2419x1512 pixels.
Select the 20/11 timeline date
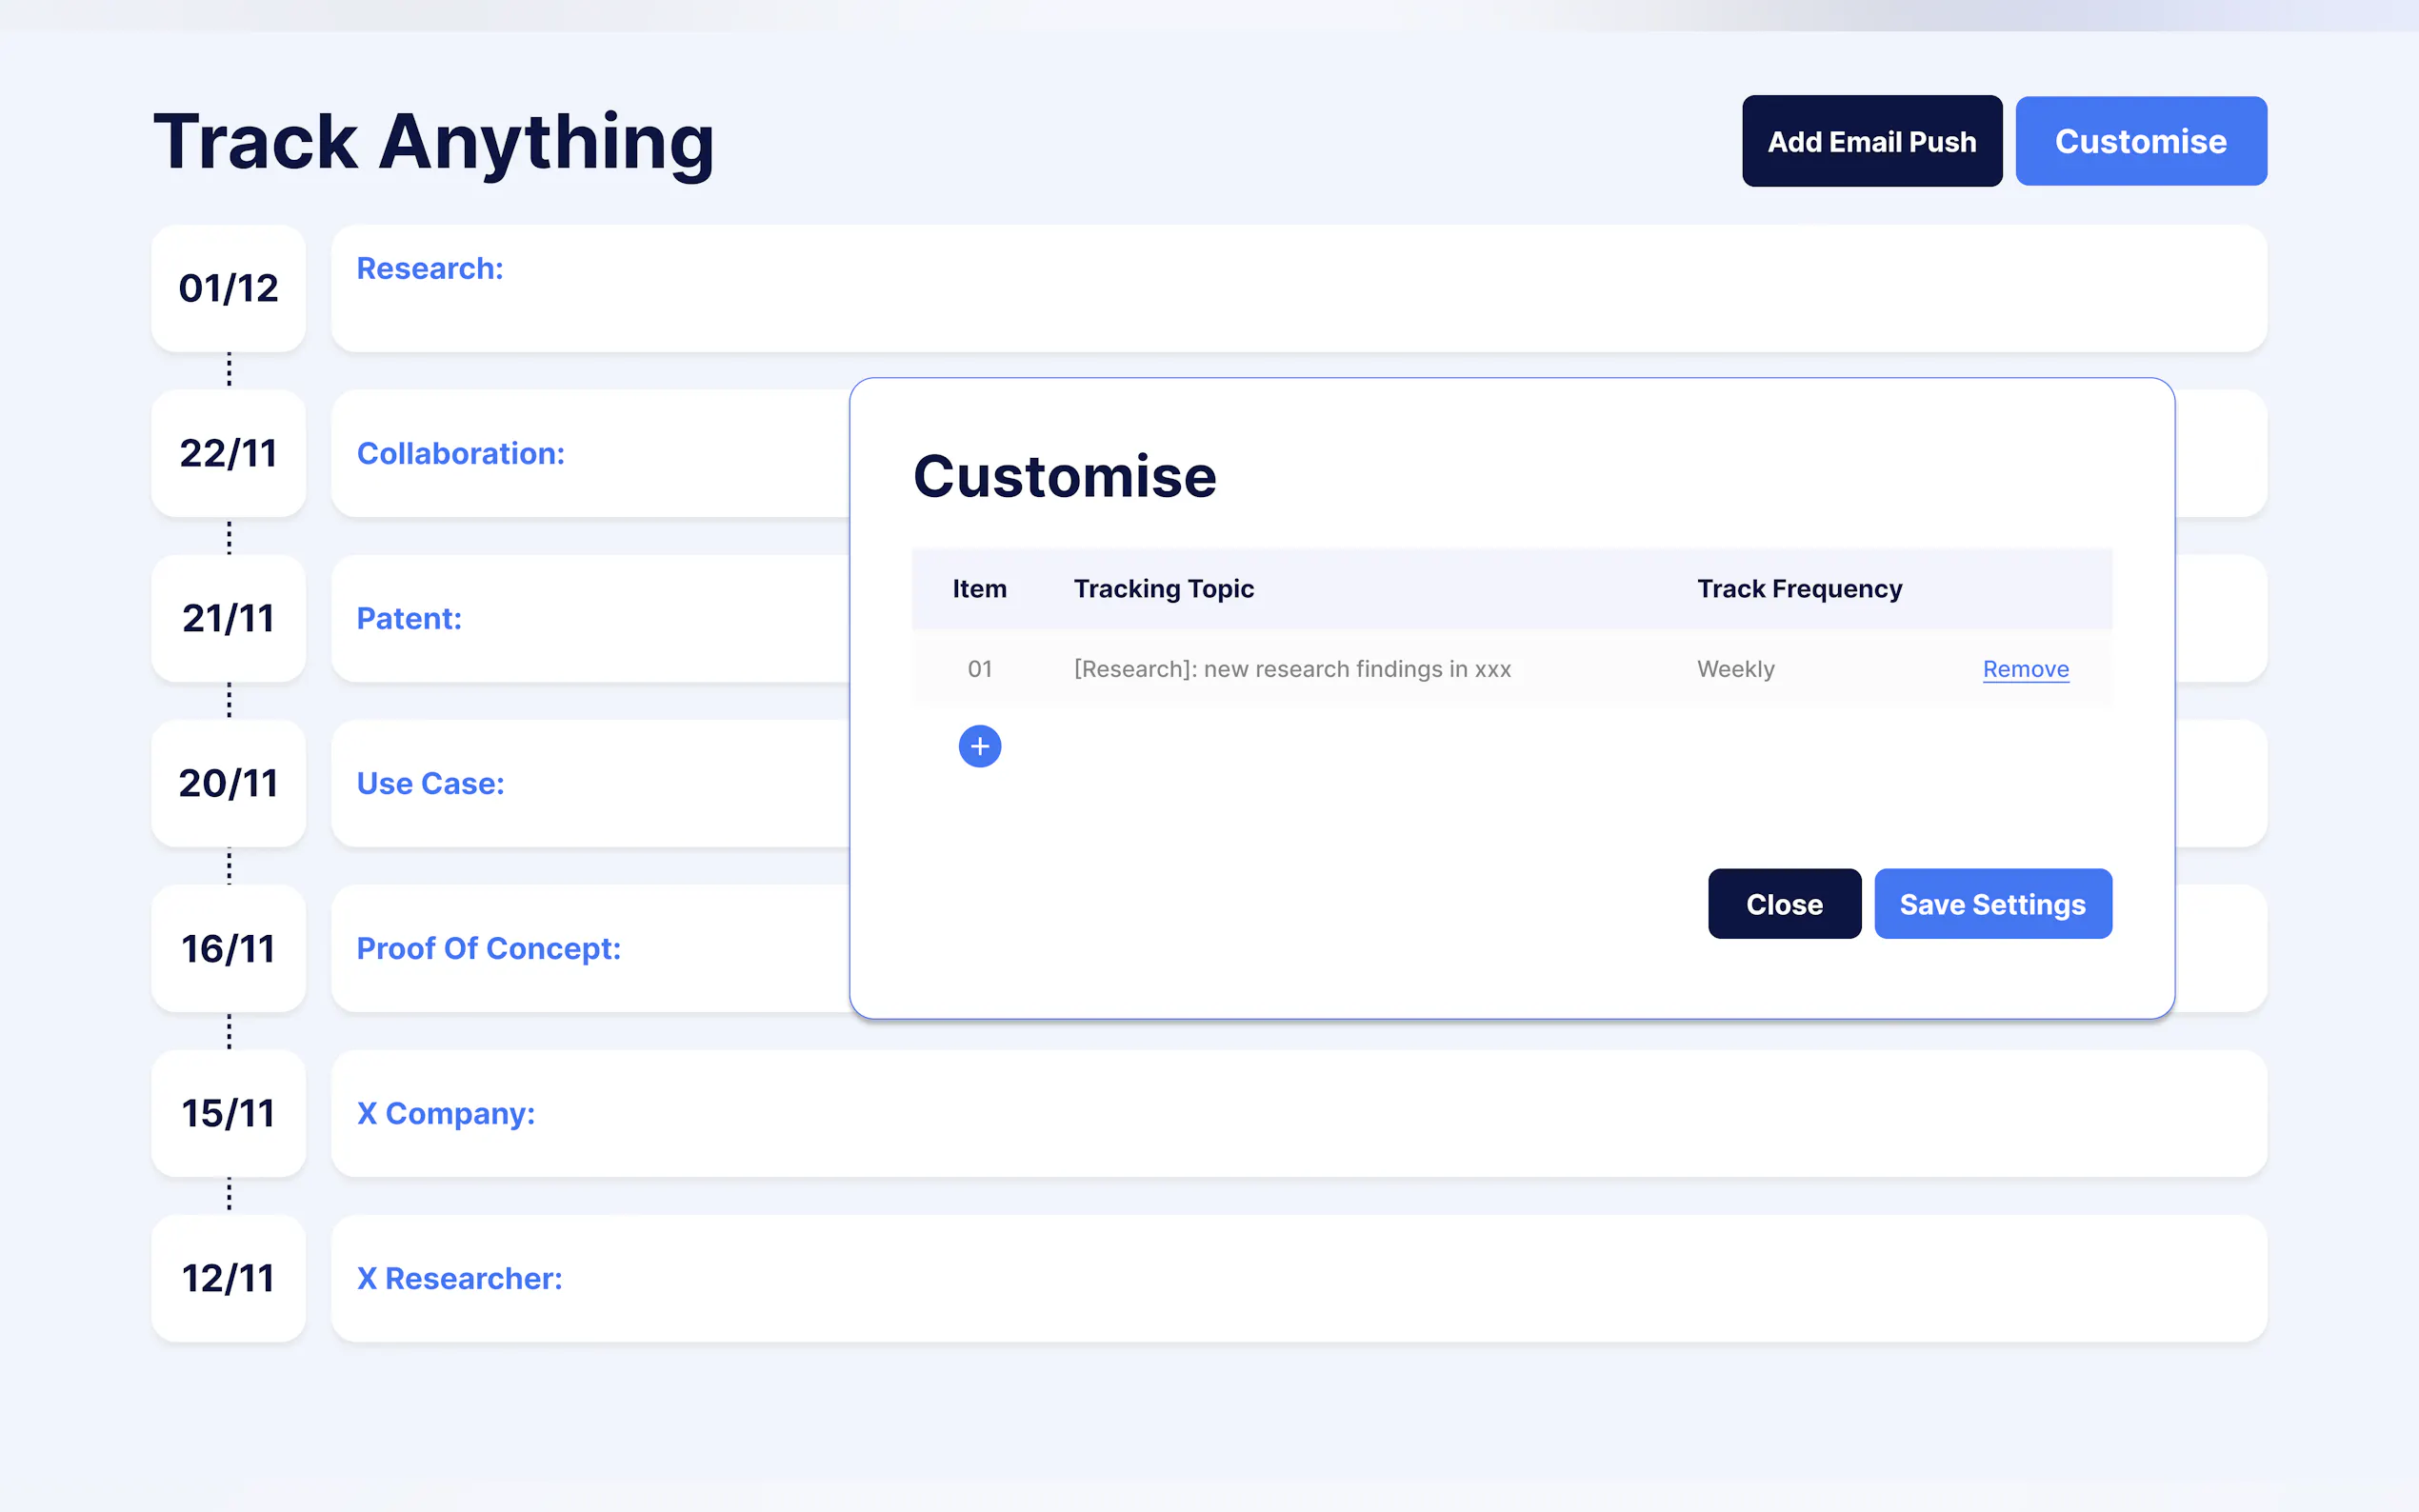click(228, 783)
